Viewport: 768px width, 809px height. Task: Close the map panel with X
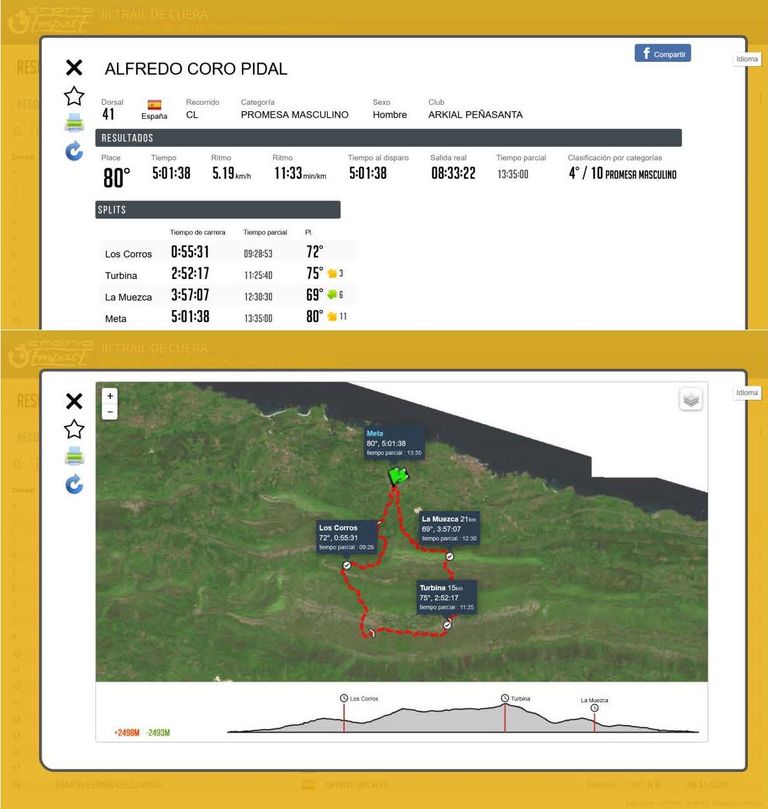pyautogui.click(x=74, y=401)
